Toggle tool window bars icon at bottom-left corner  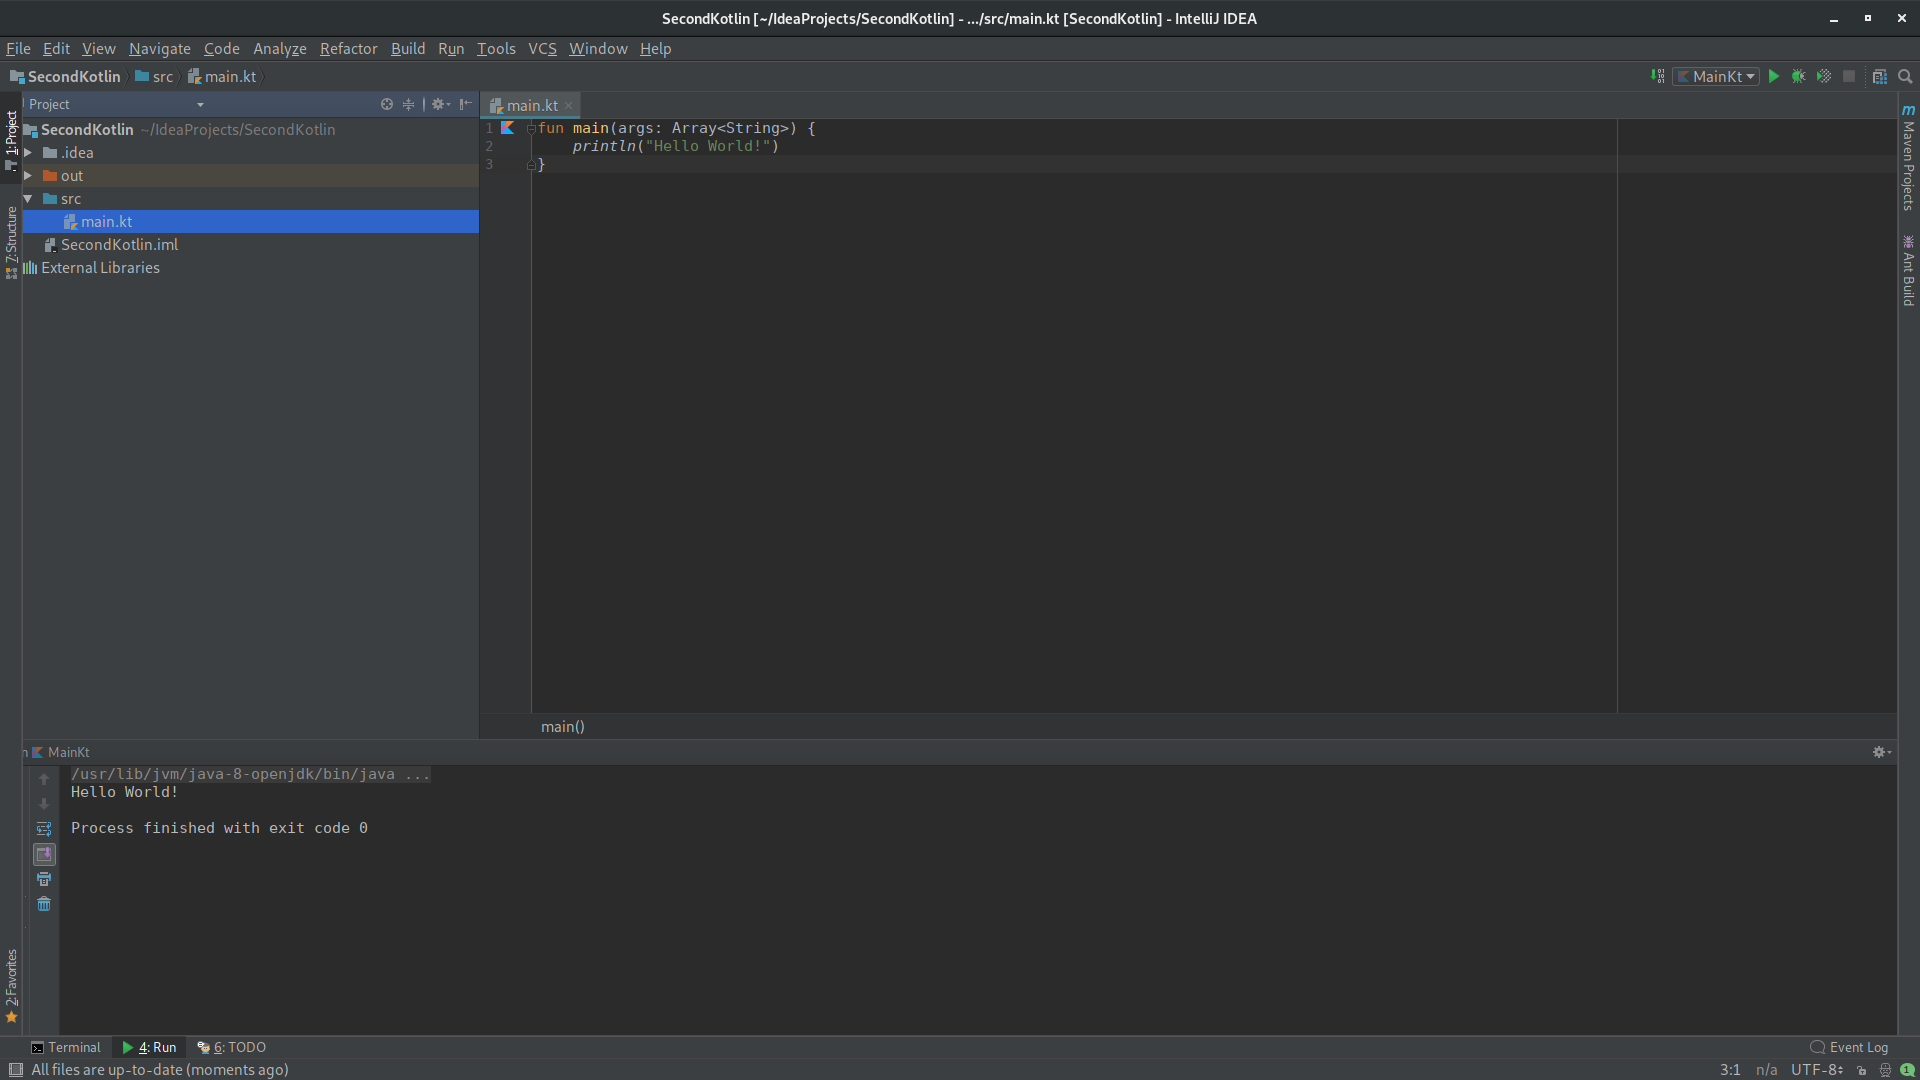[16, 1070]
